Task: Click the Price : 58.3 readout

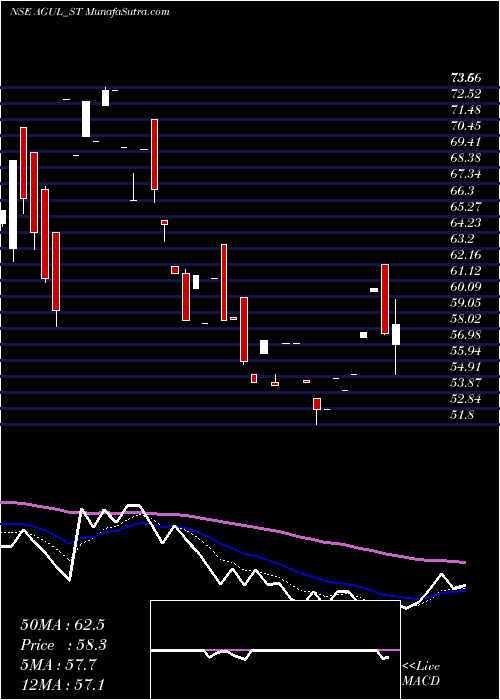Action: pyautogui.click(x=63, y=645)
